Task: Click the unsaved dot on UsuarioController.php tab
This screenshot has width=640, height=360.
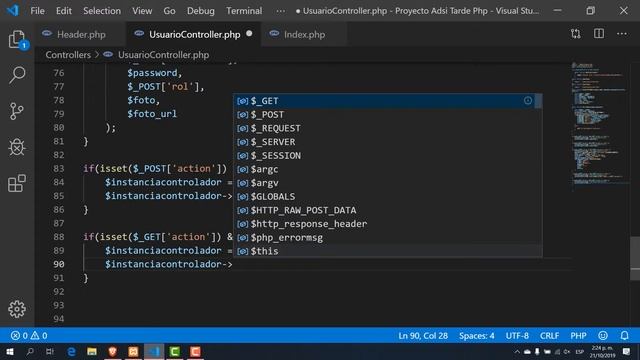Action: click(249, 34)
